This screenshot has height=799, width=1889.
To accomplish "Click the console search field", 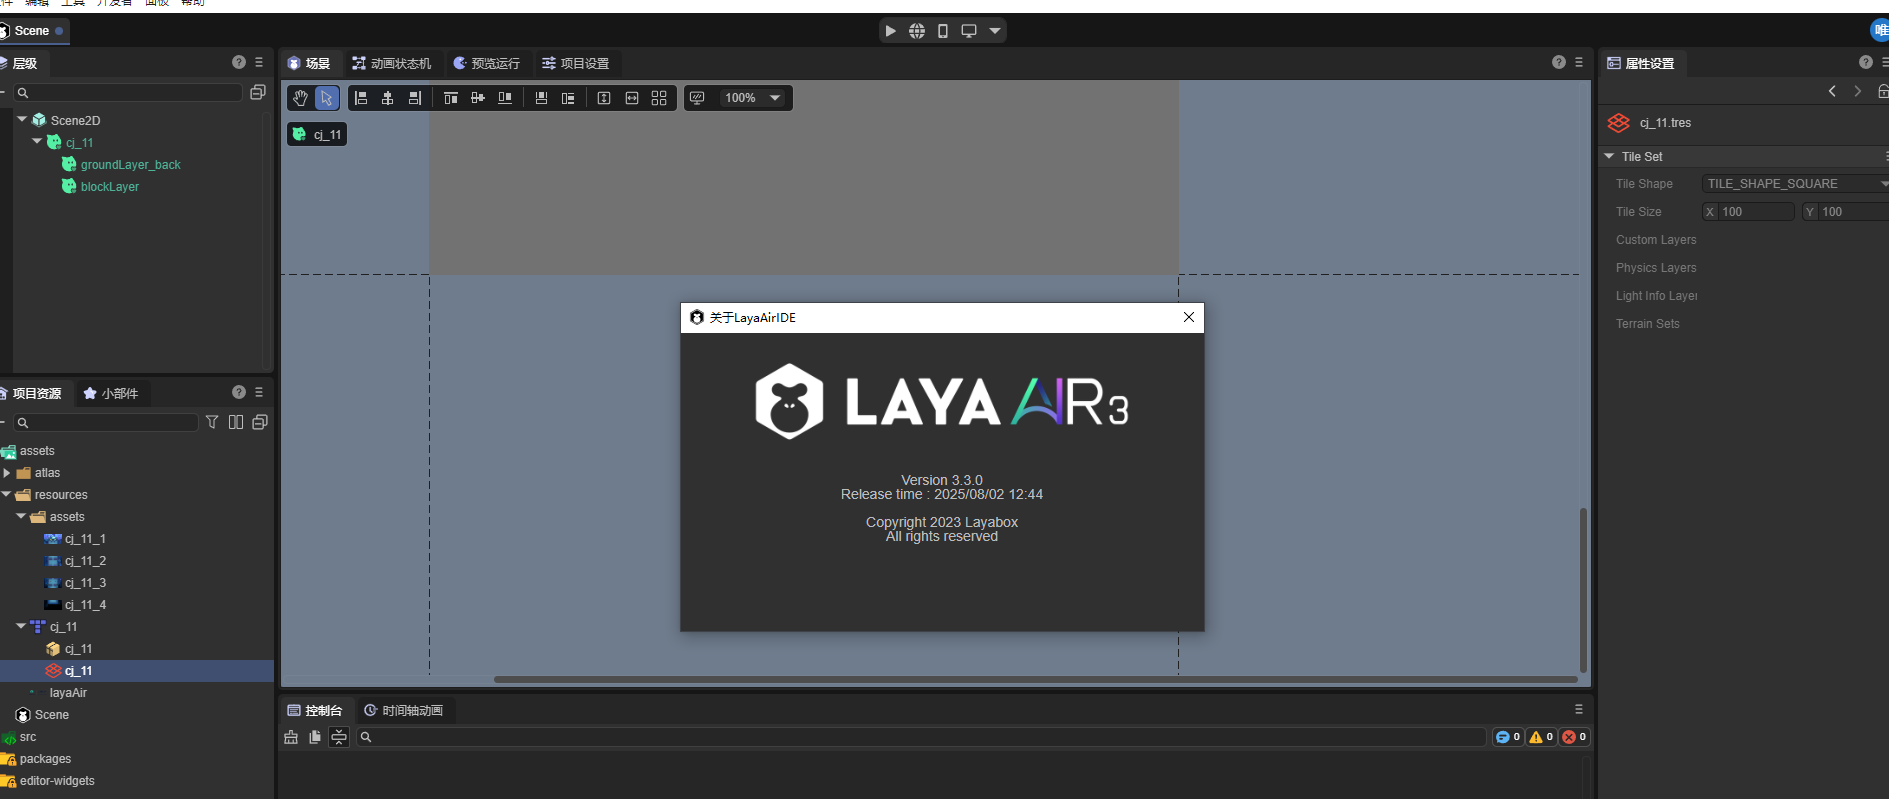I will [920, 737].
